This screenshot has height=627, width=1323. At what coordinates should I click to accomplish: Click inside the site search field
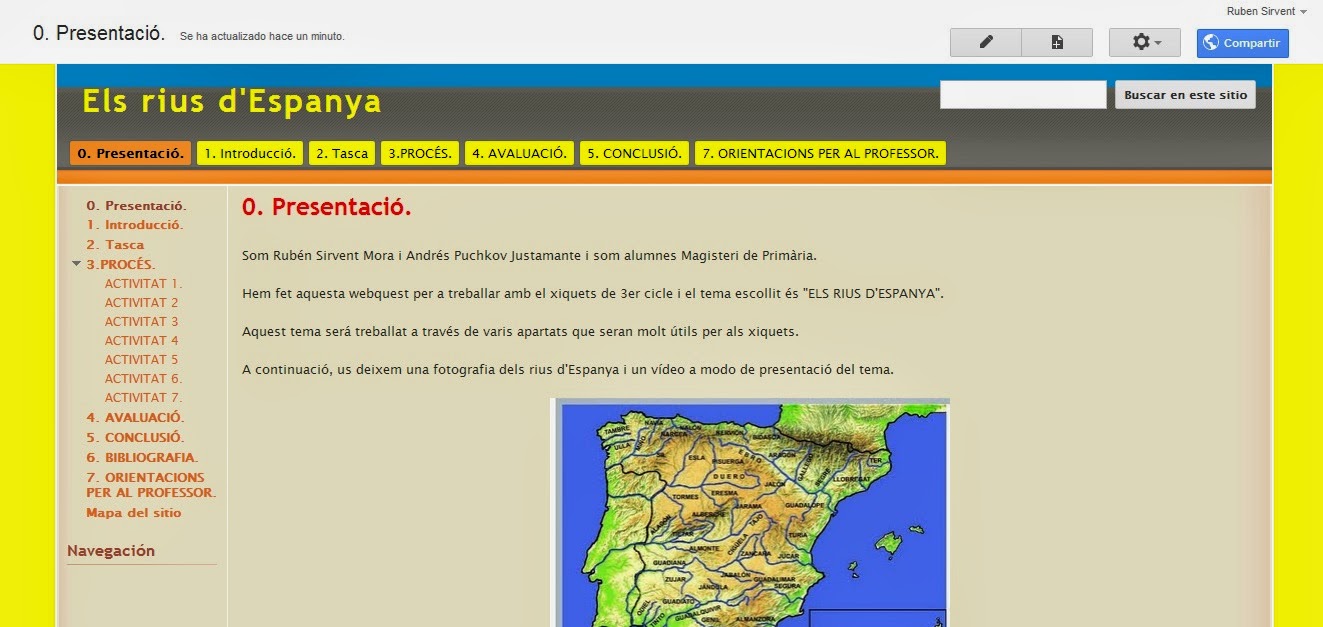[x=1022, y=93]
